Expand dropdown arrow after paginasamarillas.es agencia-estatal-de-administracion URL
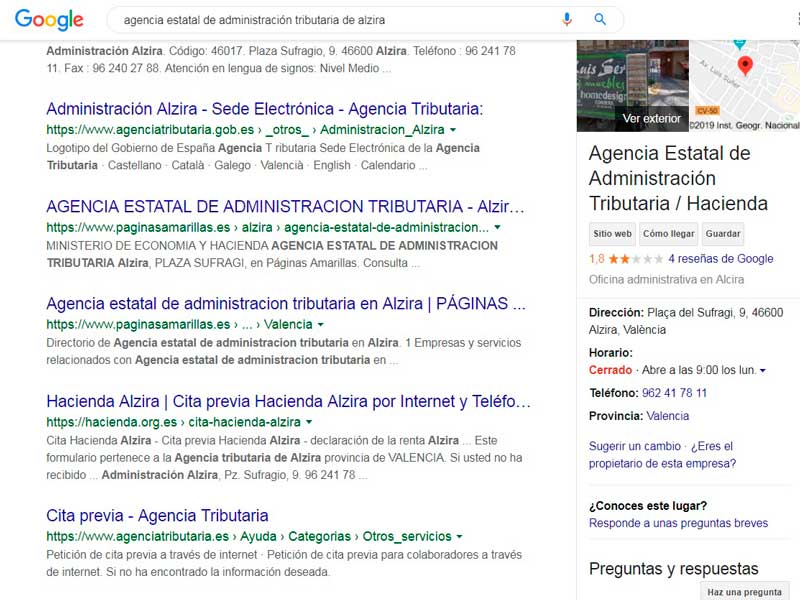 pos(497,228)
